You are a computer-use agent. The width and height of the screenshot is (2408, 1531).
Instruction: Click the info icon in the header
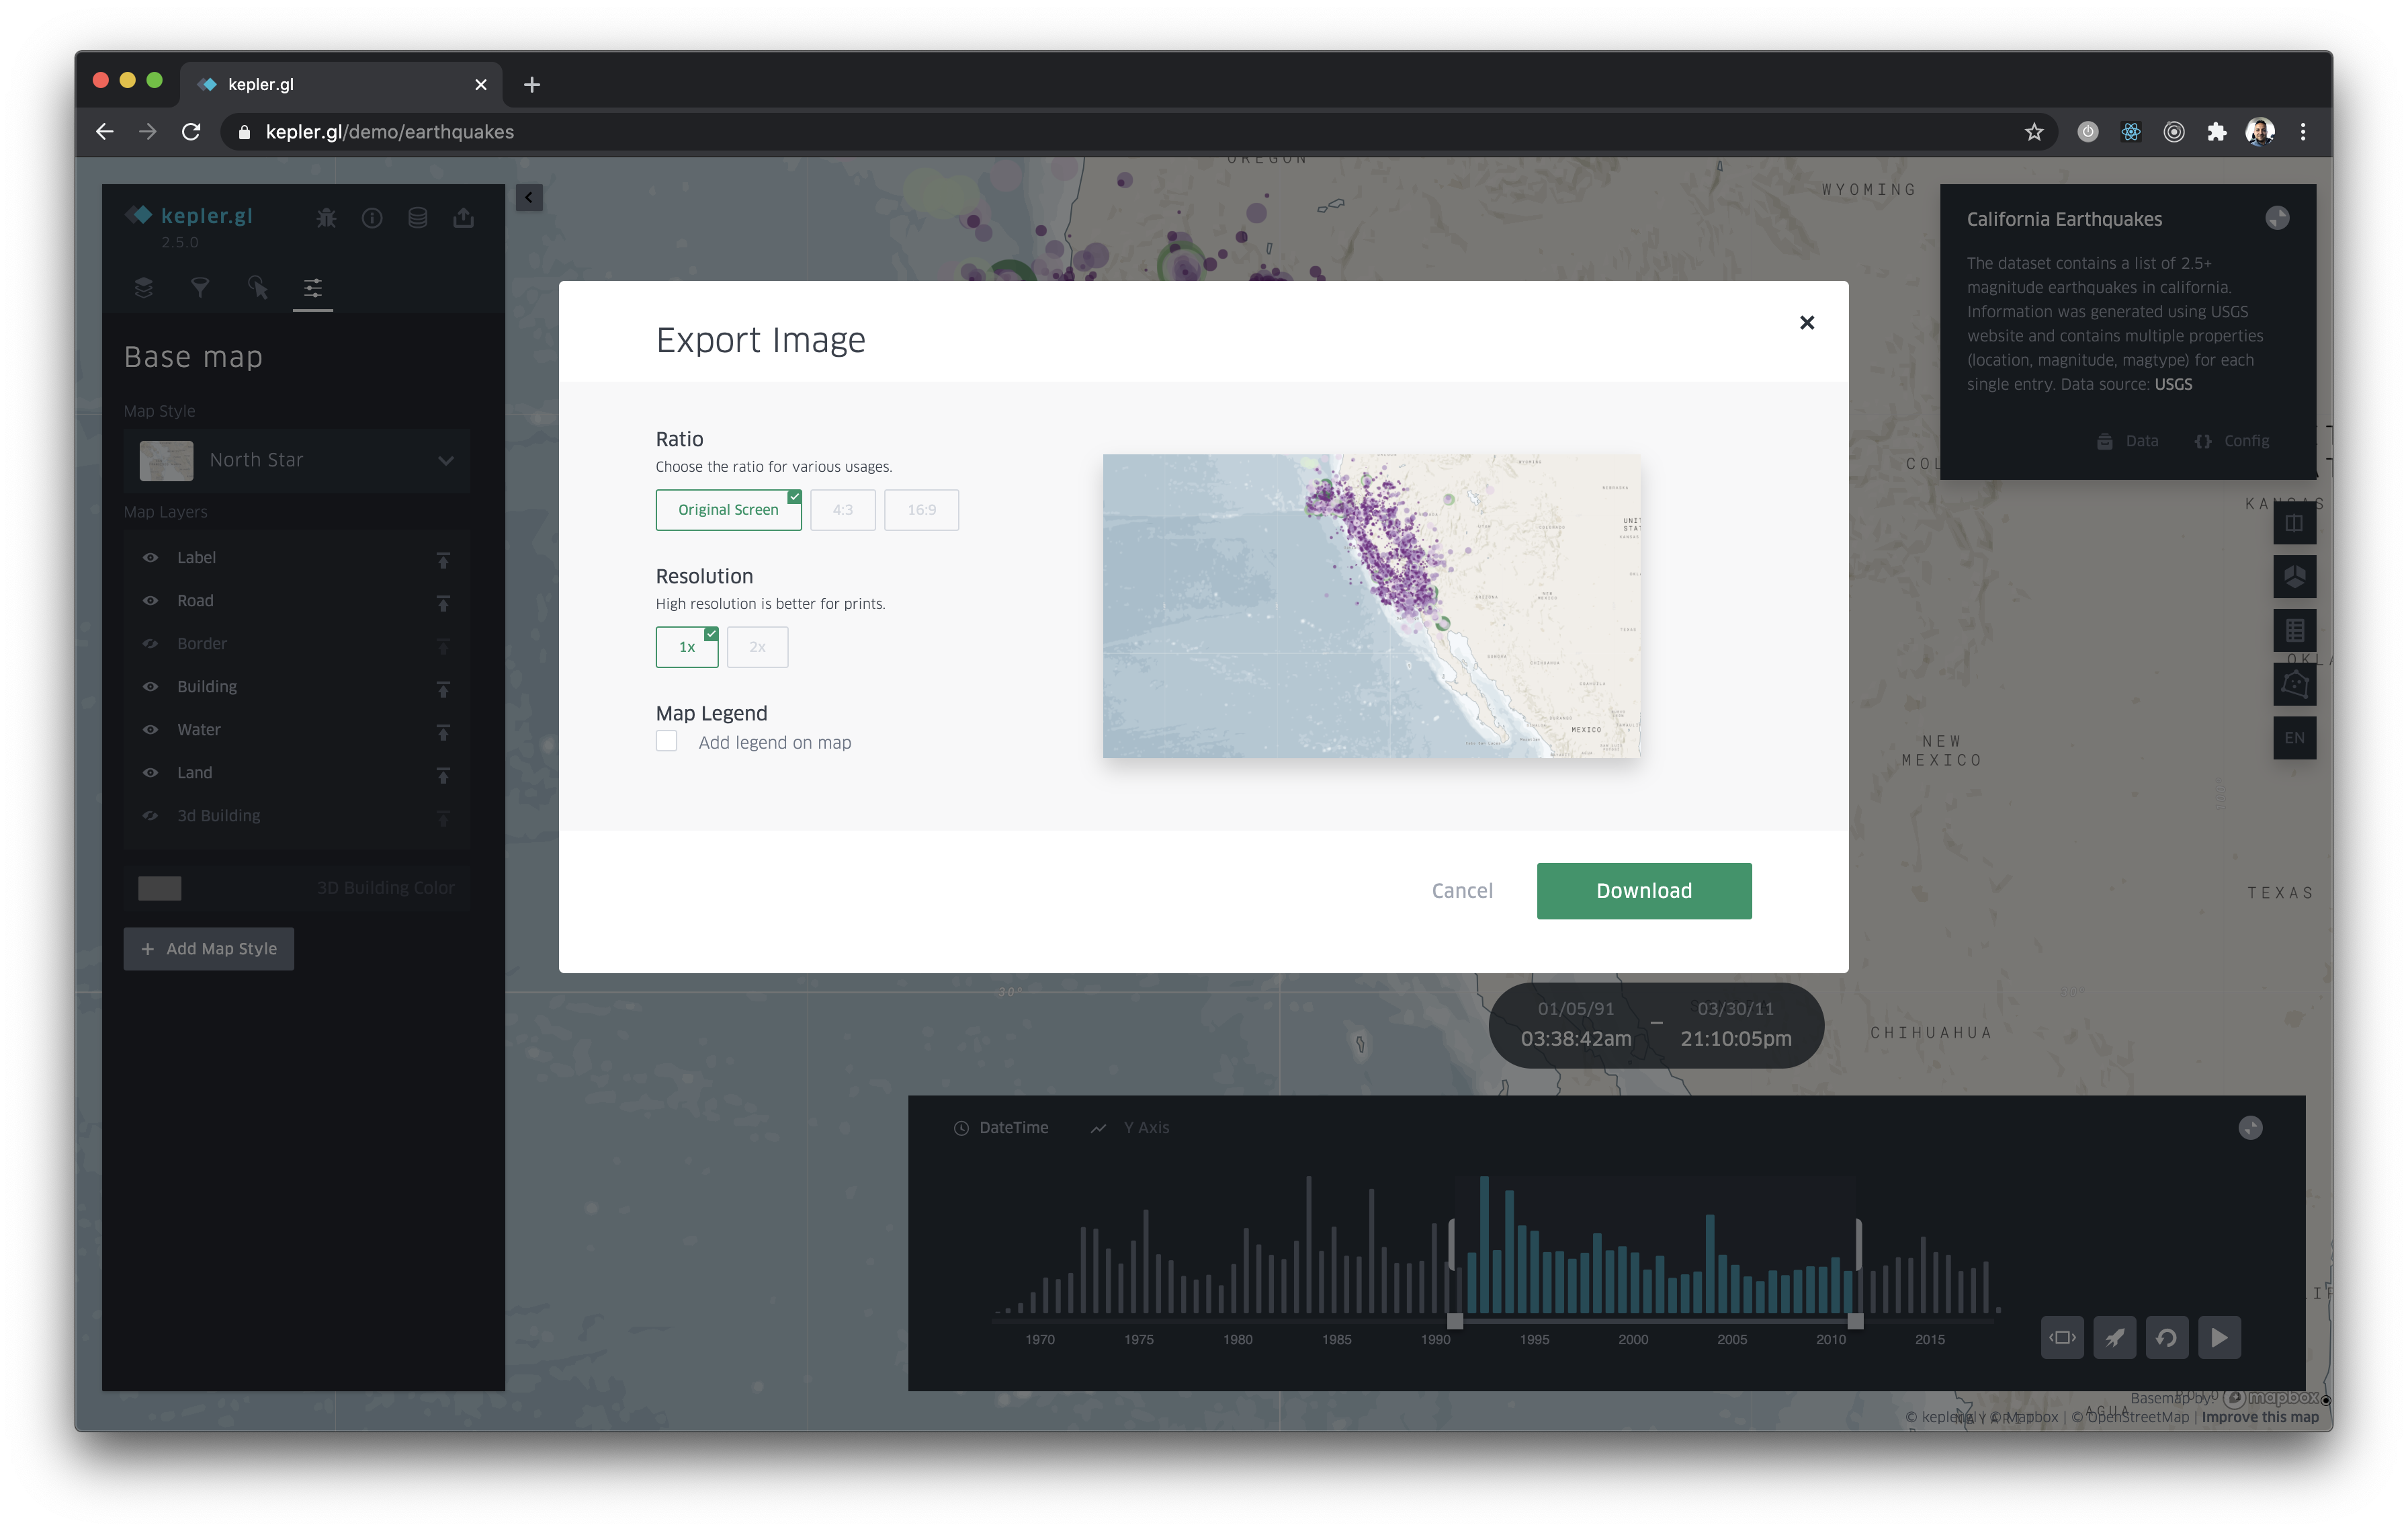(x=372, y=217)
